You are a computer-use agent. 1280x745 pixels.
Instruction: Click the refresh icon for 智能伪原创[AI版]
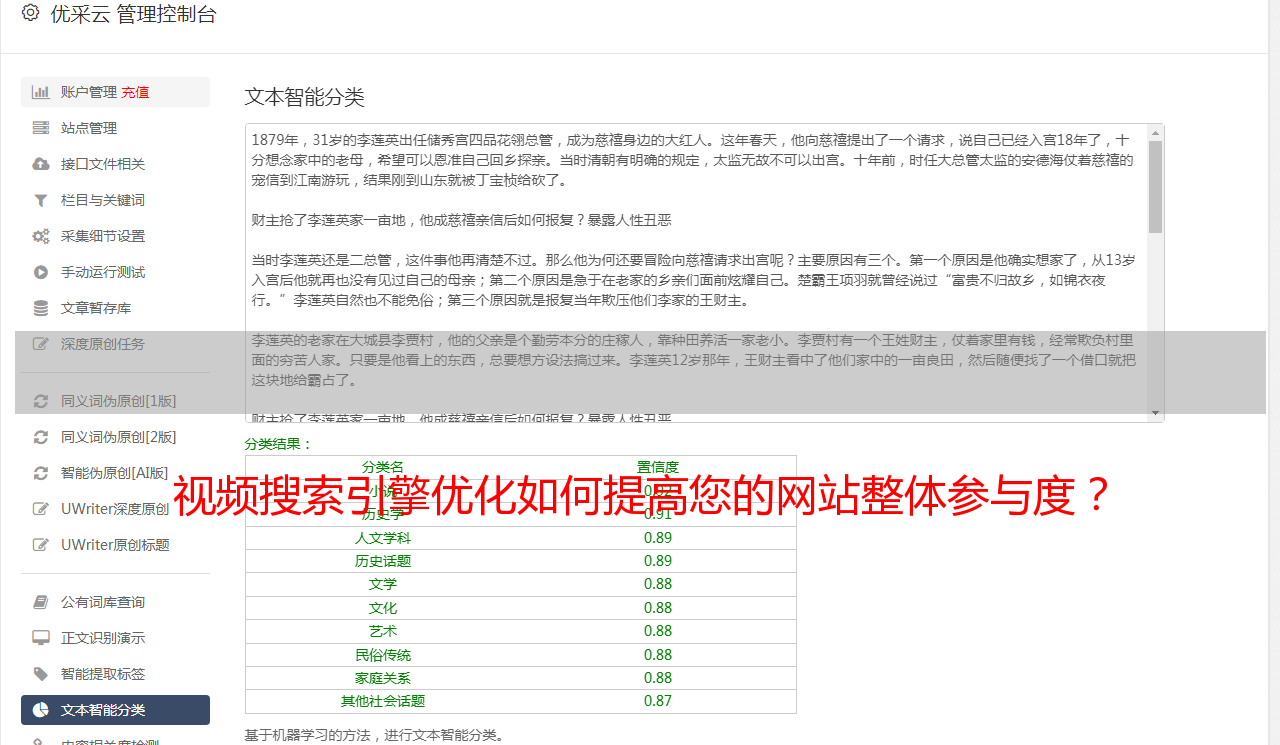click(x=41, y=473)
